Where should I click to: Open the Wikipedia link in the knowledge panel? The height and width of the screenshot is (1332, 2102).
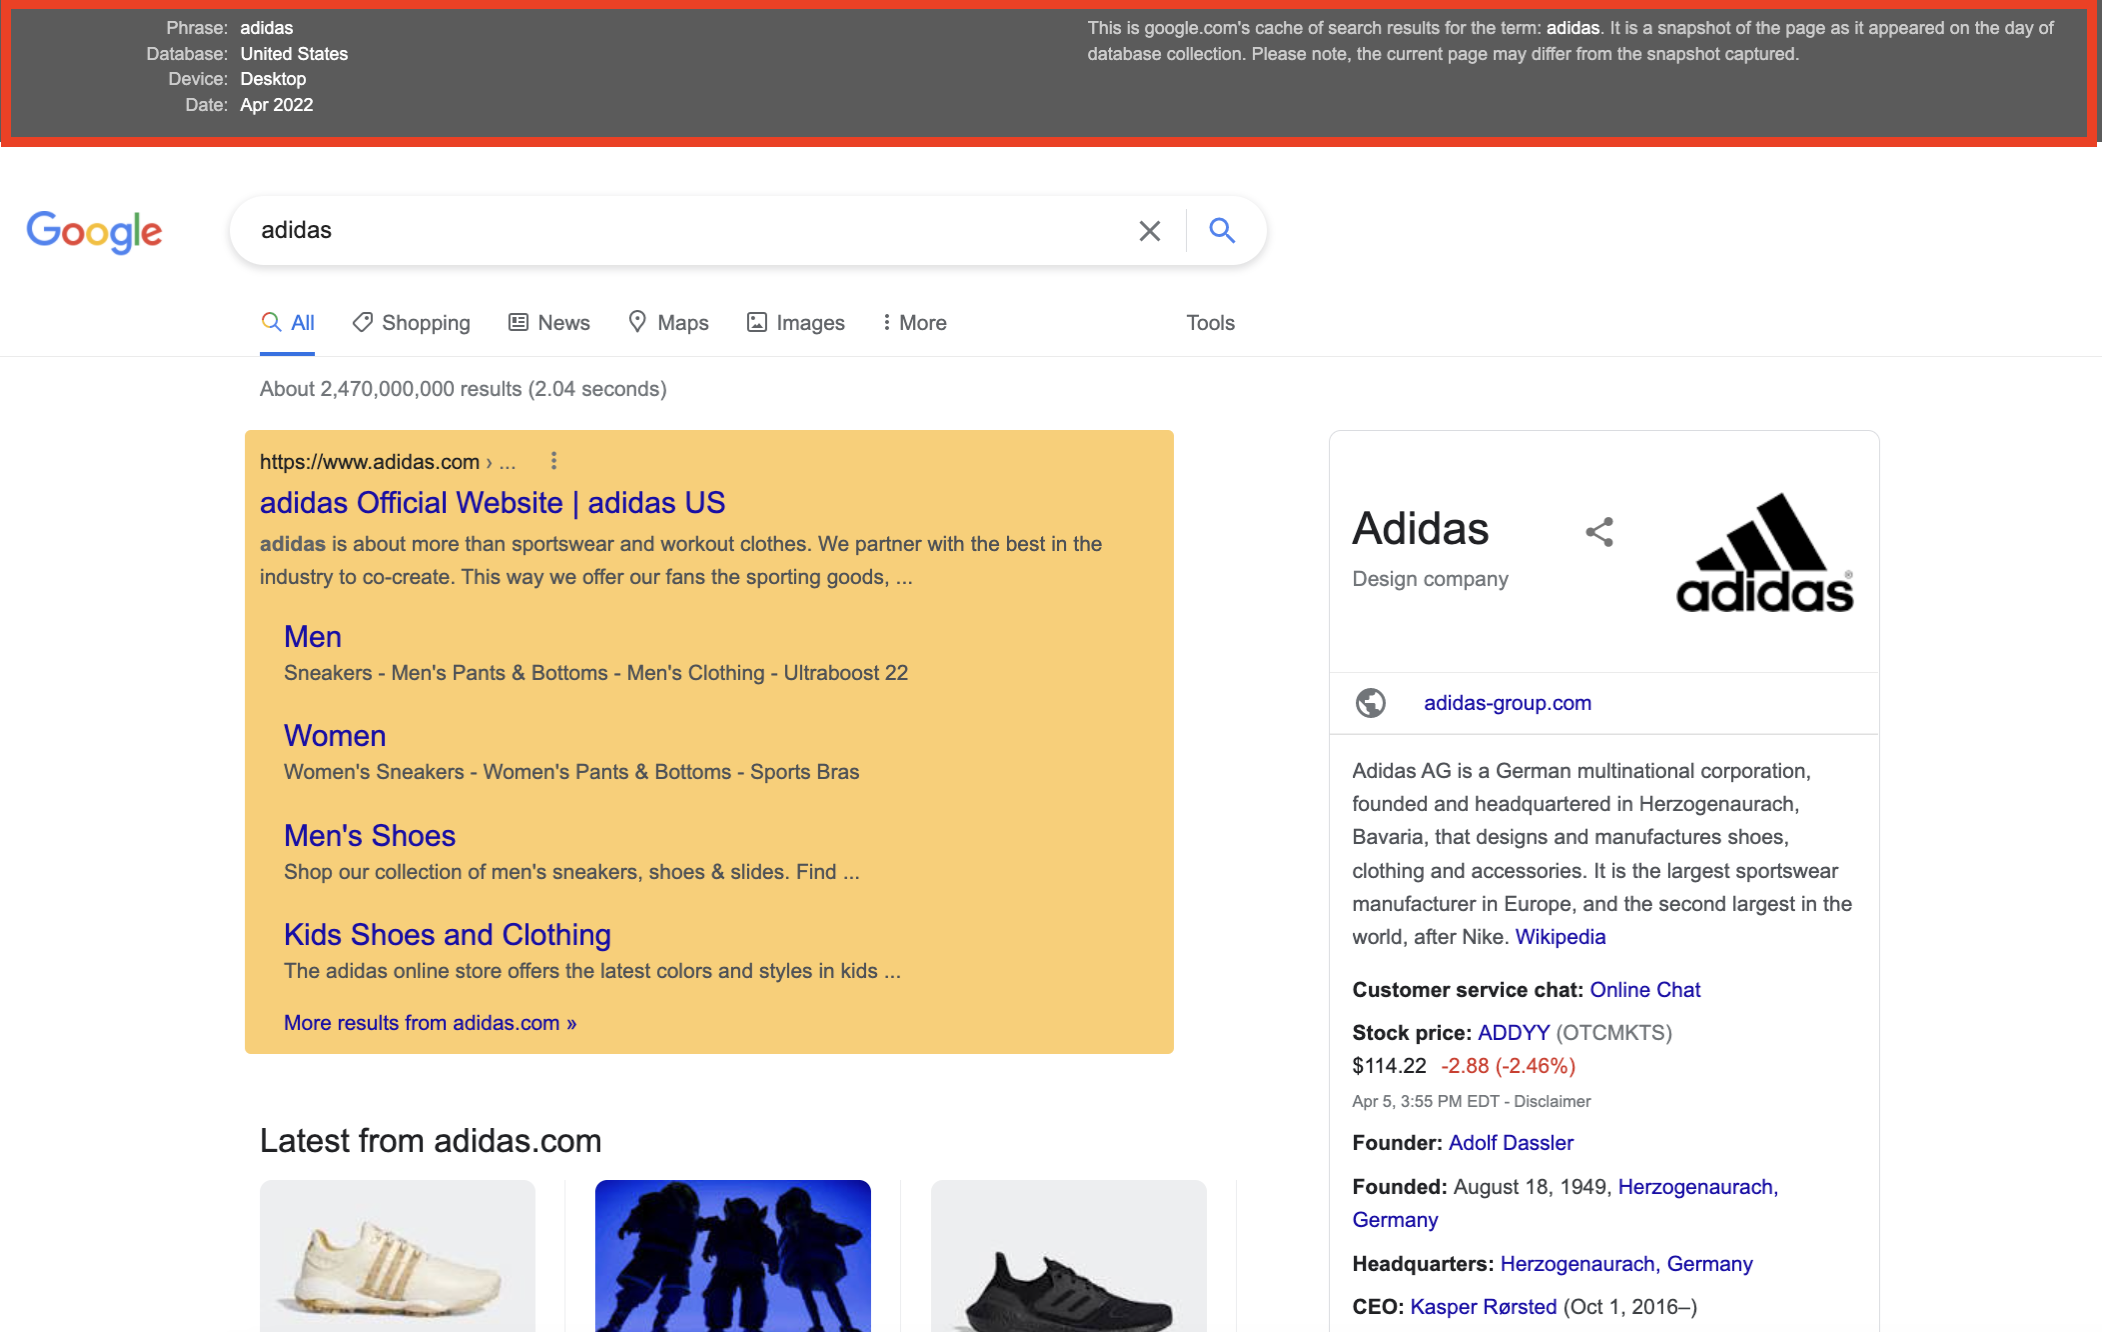click(1560, 937)
